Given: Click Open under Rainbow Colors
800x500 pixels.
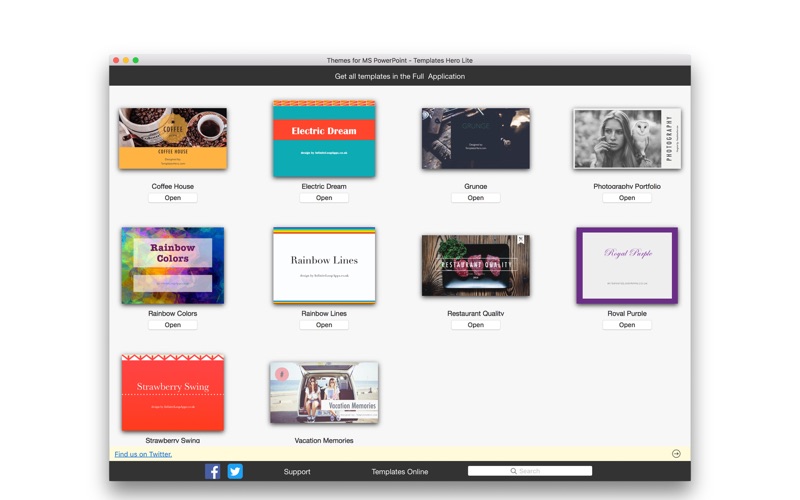Looking at the screenshot, I should pos(172,324).
